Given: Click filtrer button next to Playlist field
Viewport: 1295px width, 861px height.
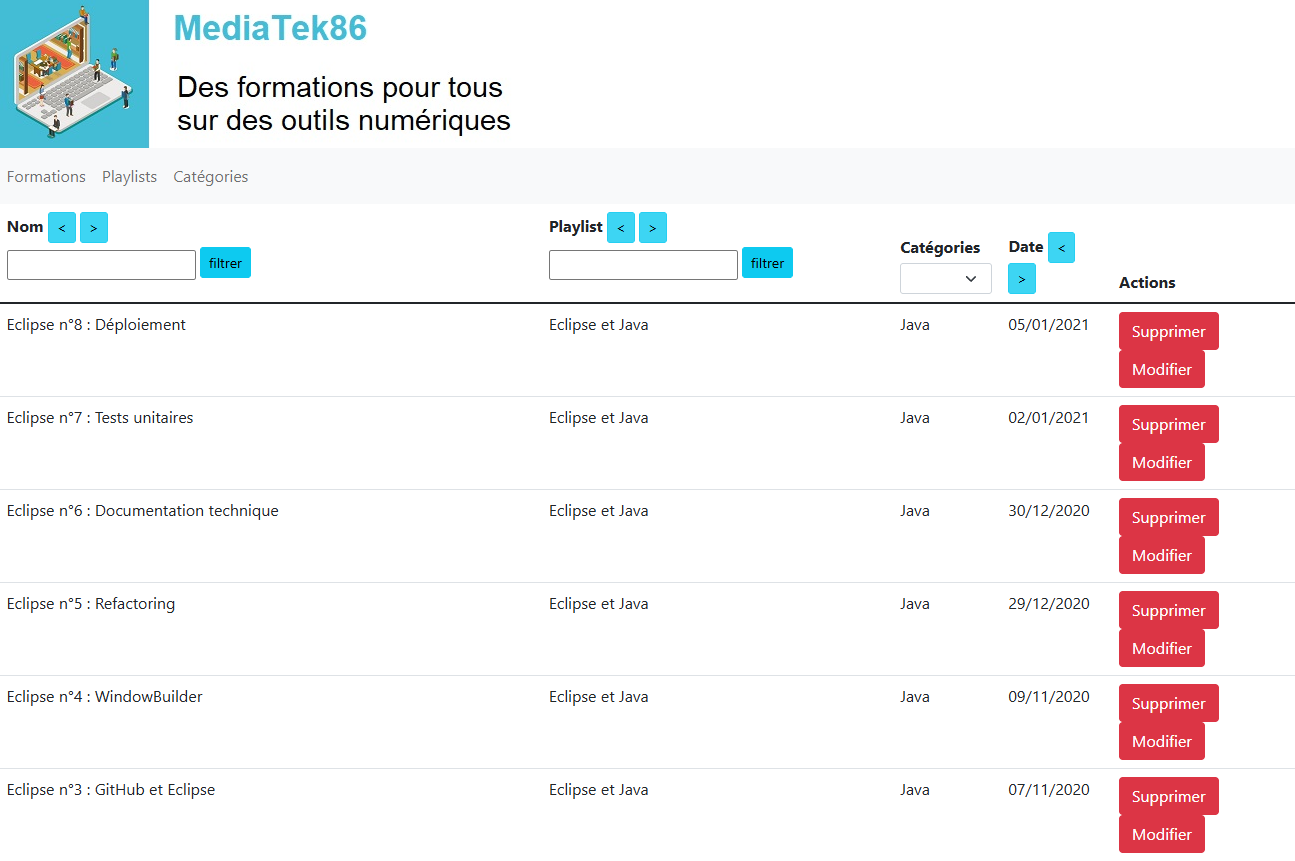Looking at the screenshot, I should click(x=768, y=263).
